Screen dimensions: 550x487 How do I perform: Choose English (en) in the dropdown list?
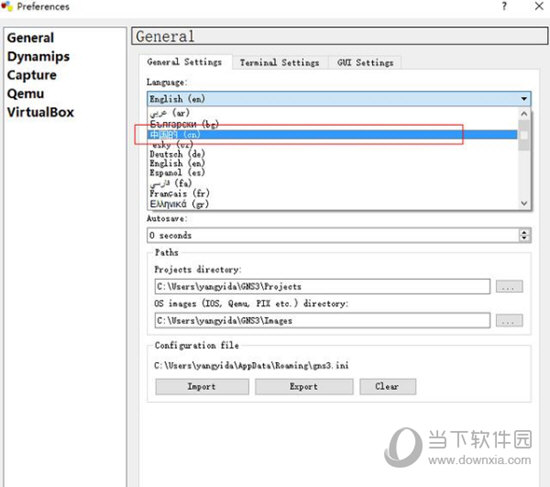[x=332, y=163]
